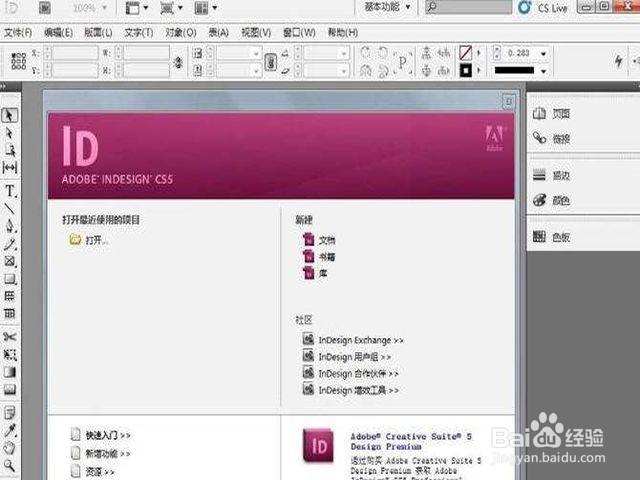Open the Swatches panel
This screenshot has width=640, height=480.
click(x=551, y=237)
